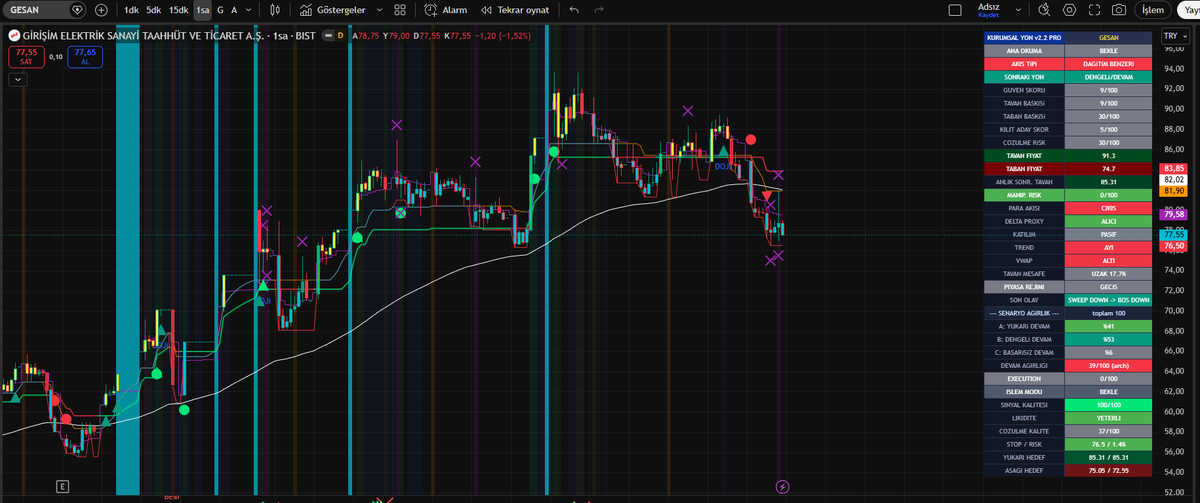1200x503 pixels.
Task: Click the E earnings marker at chart bottom
Action: [x=62, y=486]
